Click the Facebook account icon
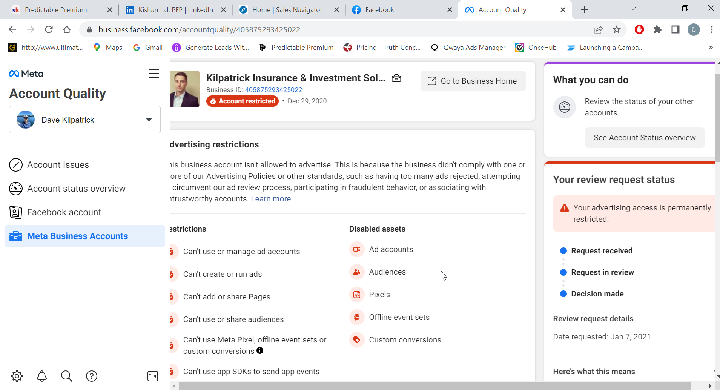 click(16, 212)
